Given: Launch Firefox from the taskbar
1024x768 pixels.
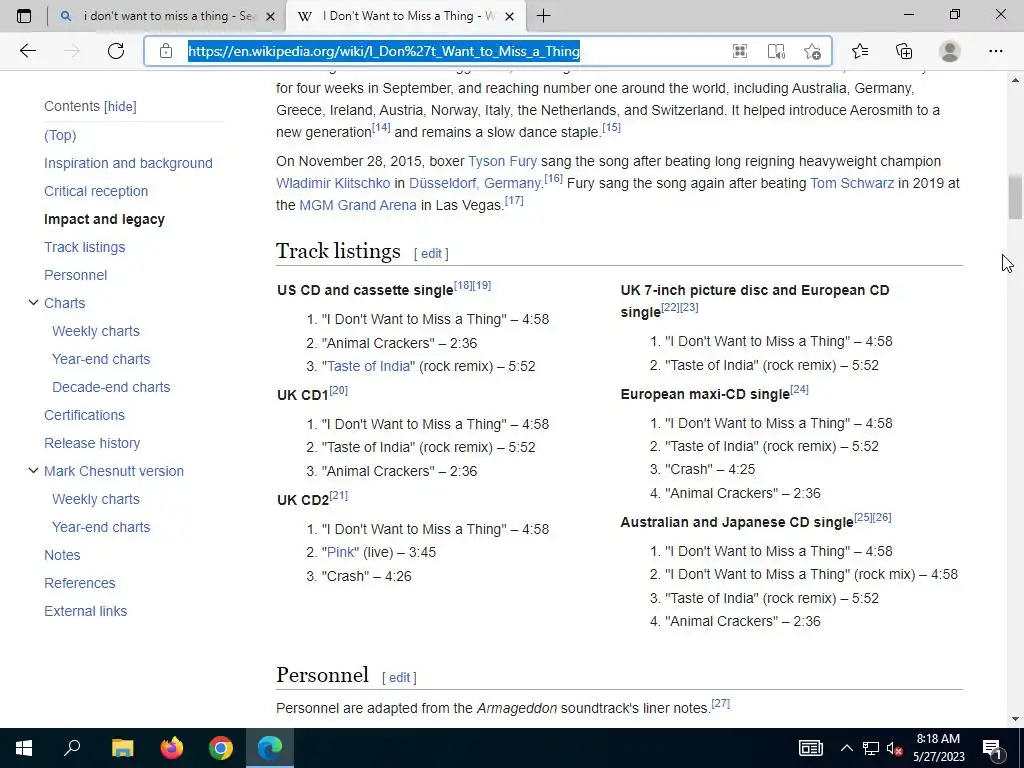Looking at the screenshot, I should pos(172,748).
